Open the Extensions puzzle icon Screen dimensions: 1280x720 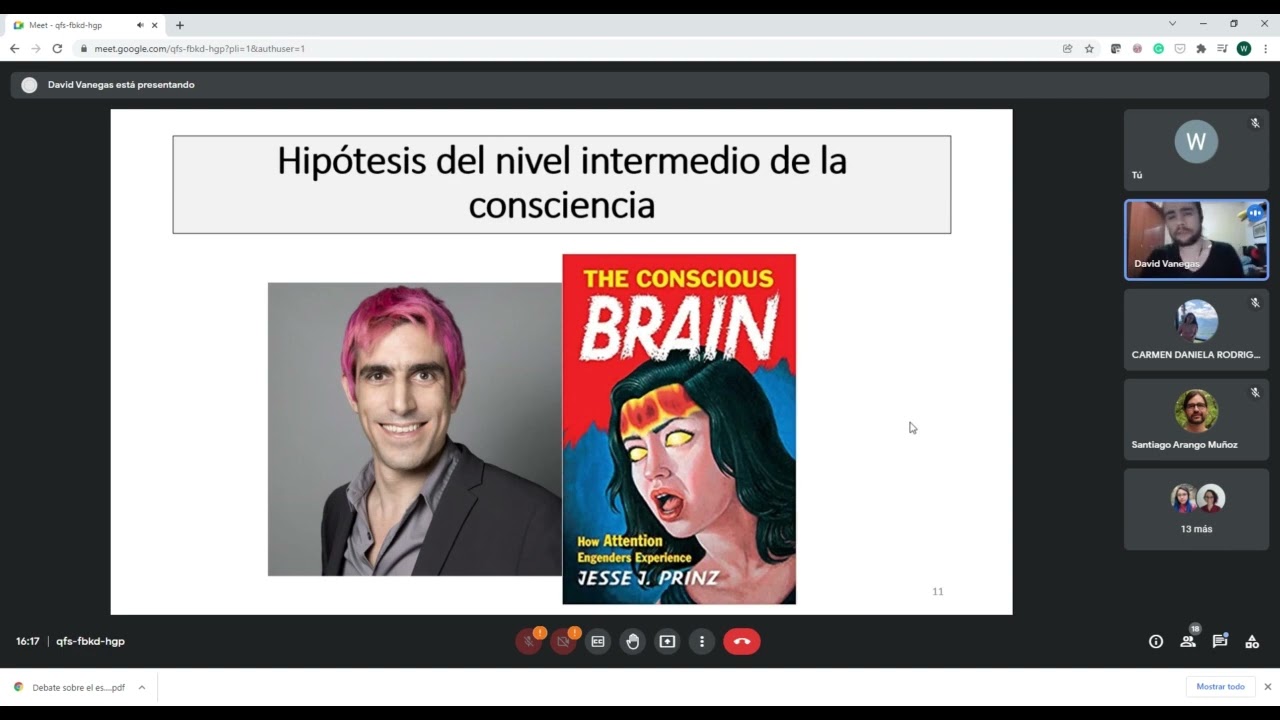pyautogui.click(x=1201, y=48)
